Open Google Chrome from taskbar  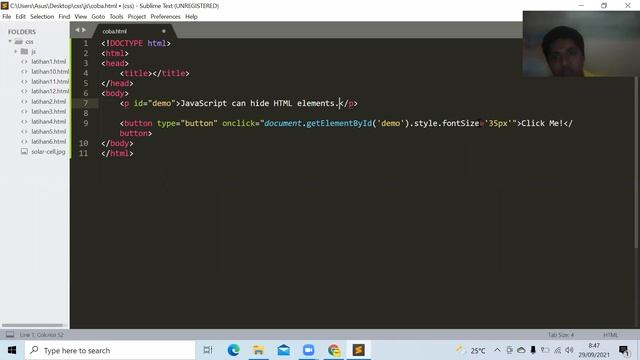(x=334, y=350)
